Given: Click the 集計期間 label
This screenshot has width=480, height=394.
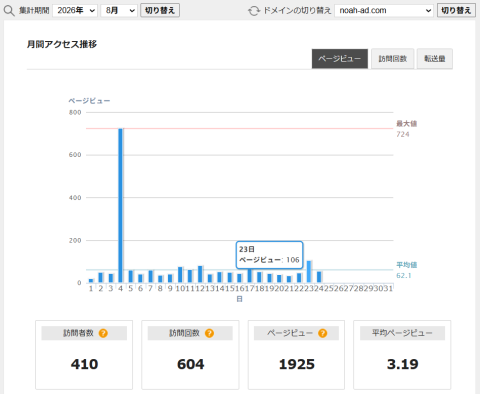Looking at the screenshot, I should (34, 11).
